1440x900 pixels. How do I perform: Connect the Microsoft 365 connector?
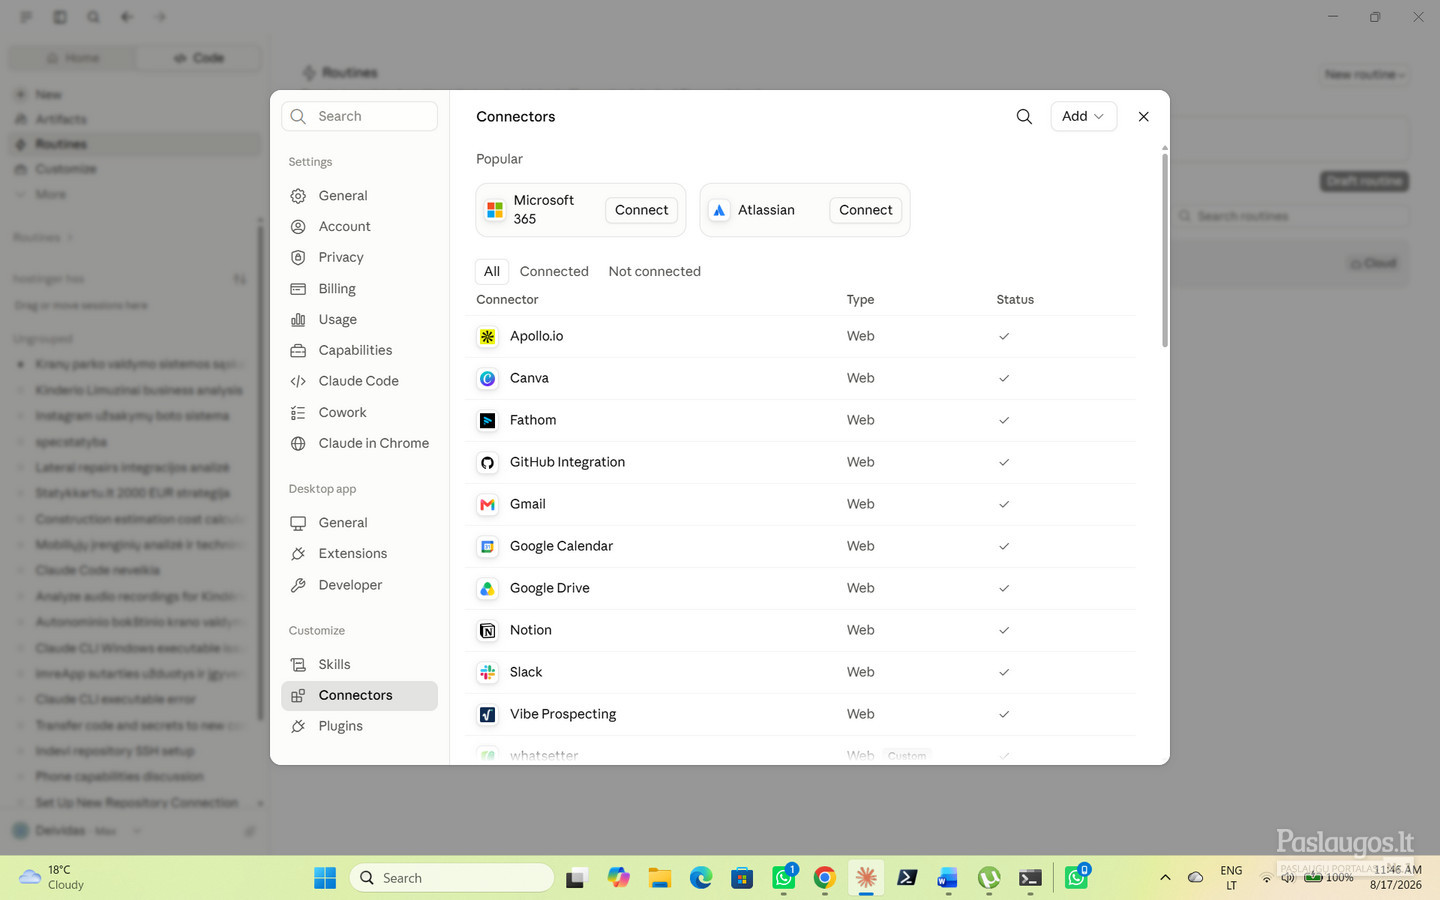pos(641,210)
